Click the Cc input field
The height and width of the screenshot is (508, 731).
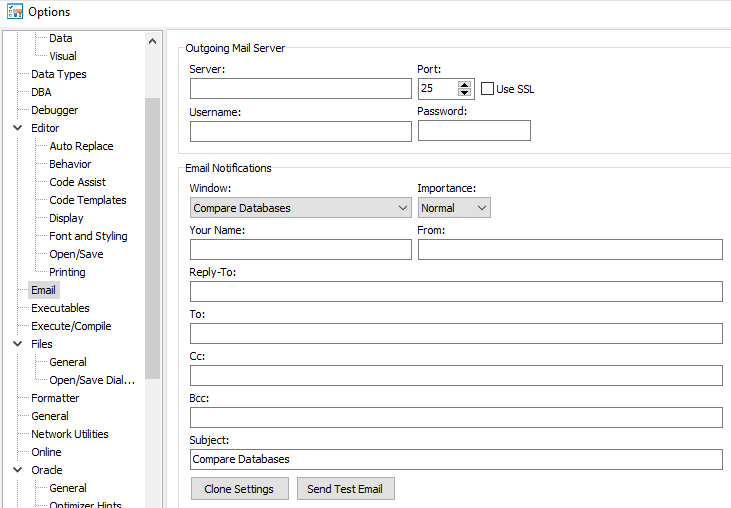pyautogui.click(x=456, y=375)
